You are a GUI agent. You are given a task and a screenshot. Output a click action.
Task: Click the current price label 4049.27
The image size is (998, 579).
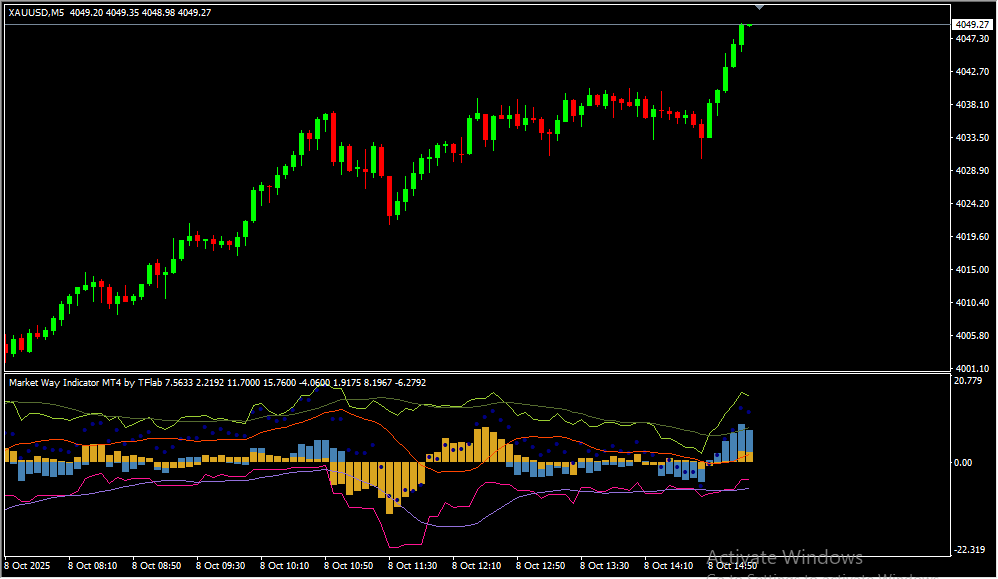pyautogui.click(x=970, y=24)
